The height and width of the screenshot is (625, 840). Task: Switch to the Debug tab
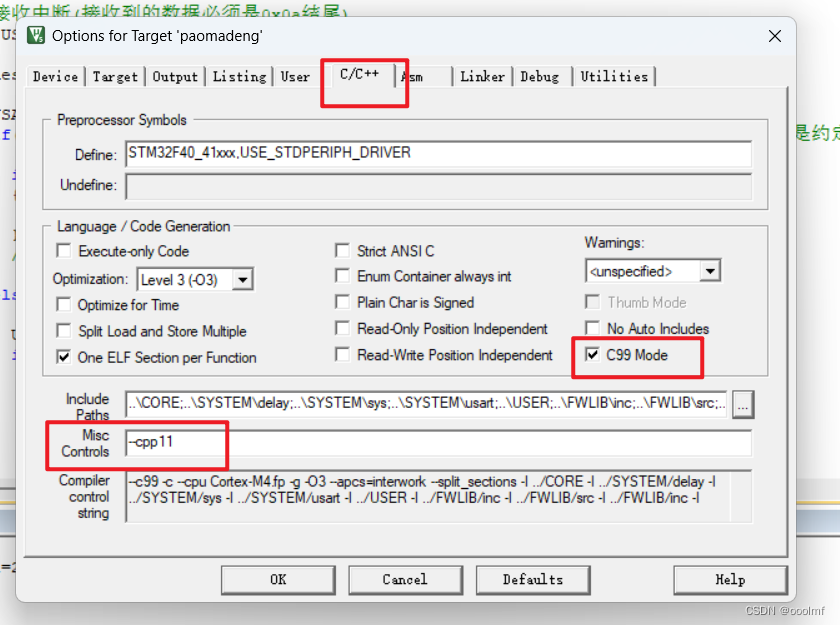tap(540, 76)
